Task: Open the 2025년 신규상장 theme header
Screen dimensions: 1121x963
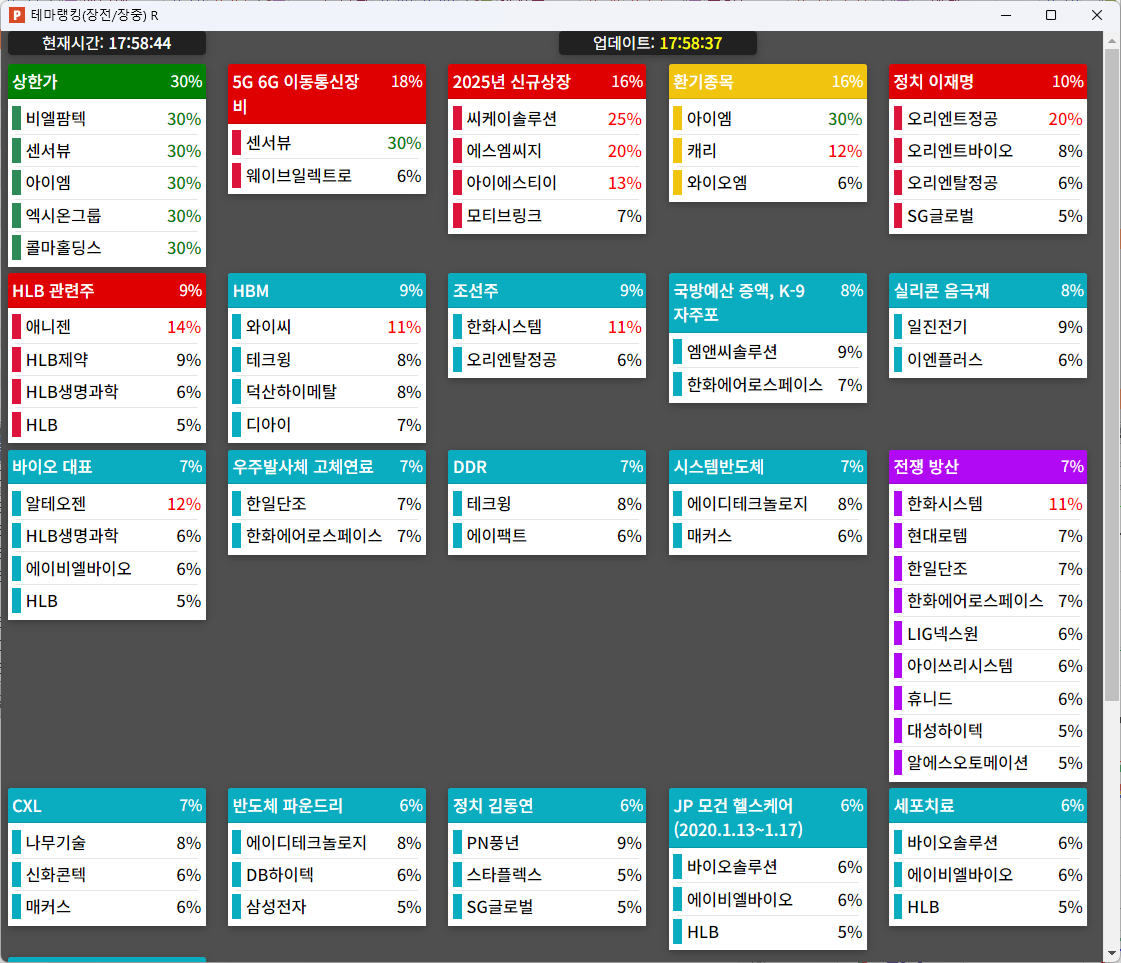Action: tap(547, 82)
